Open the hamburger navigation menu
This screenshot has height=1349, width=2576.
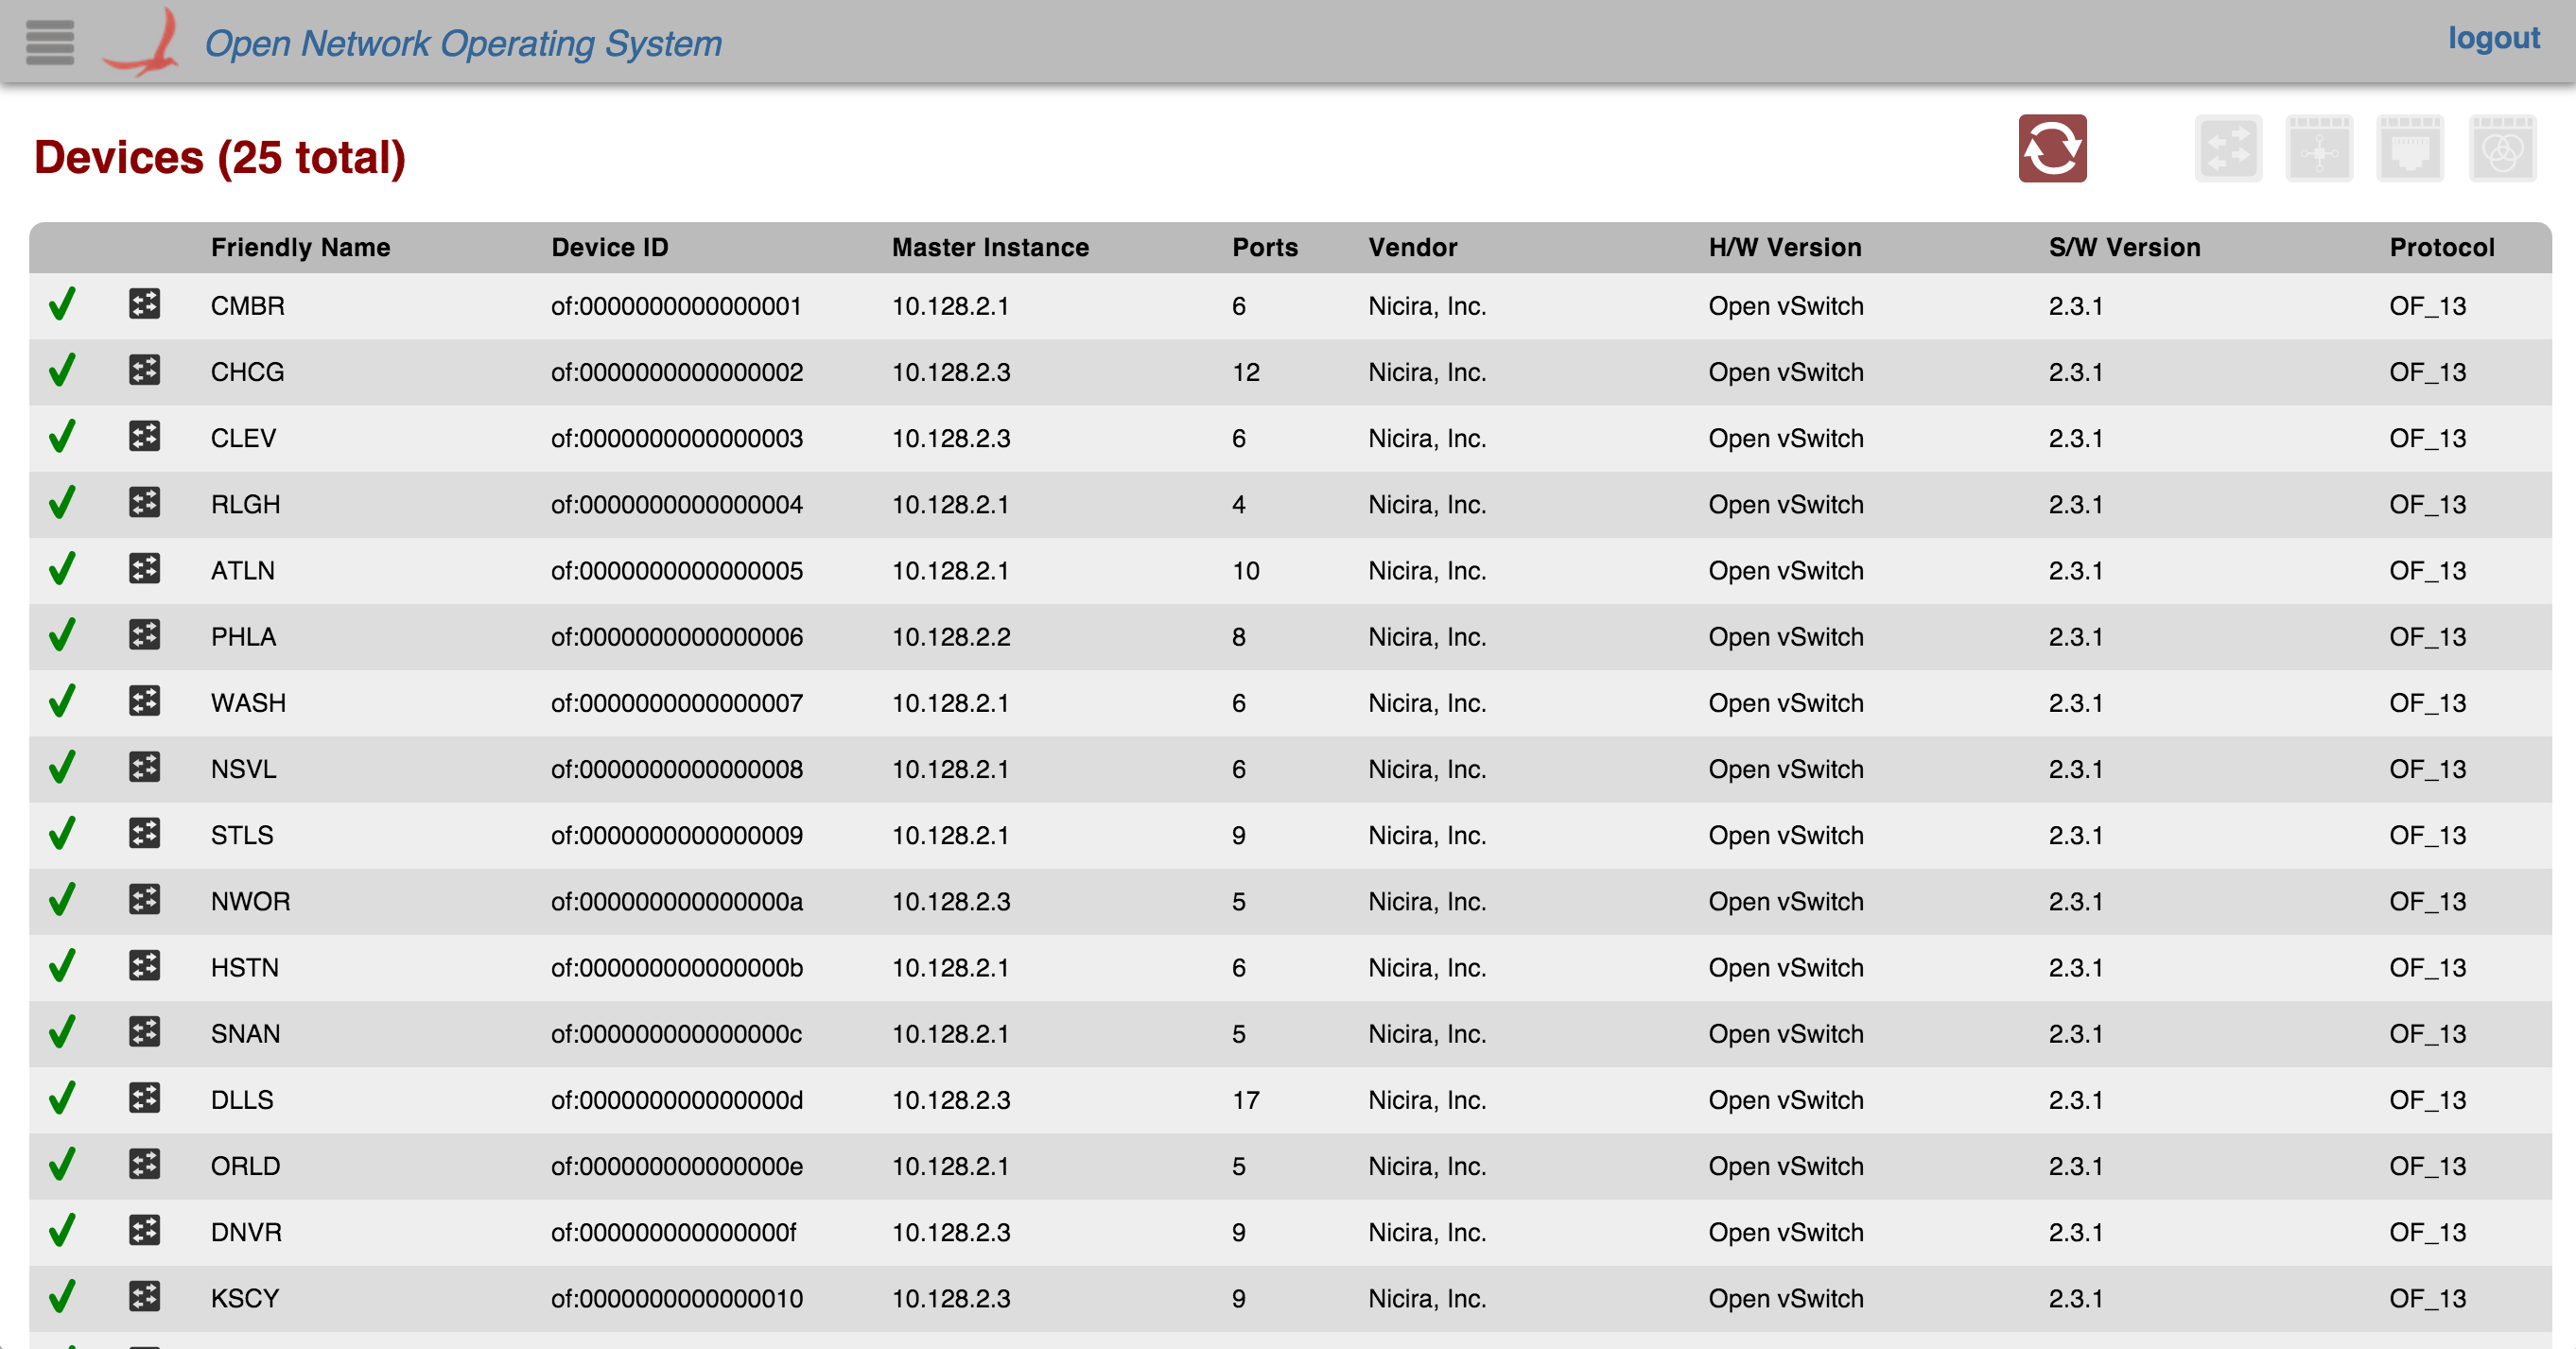[x=49, y=42]
